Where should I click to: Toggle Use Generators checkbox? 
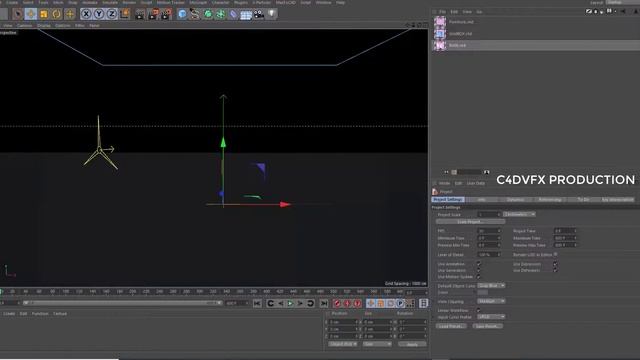(479, 270)
